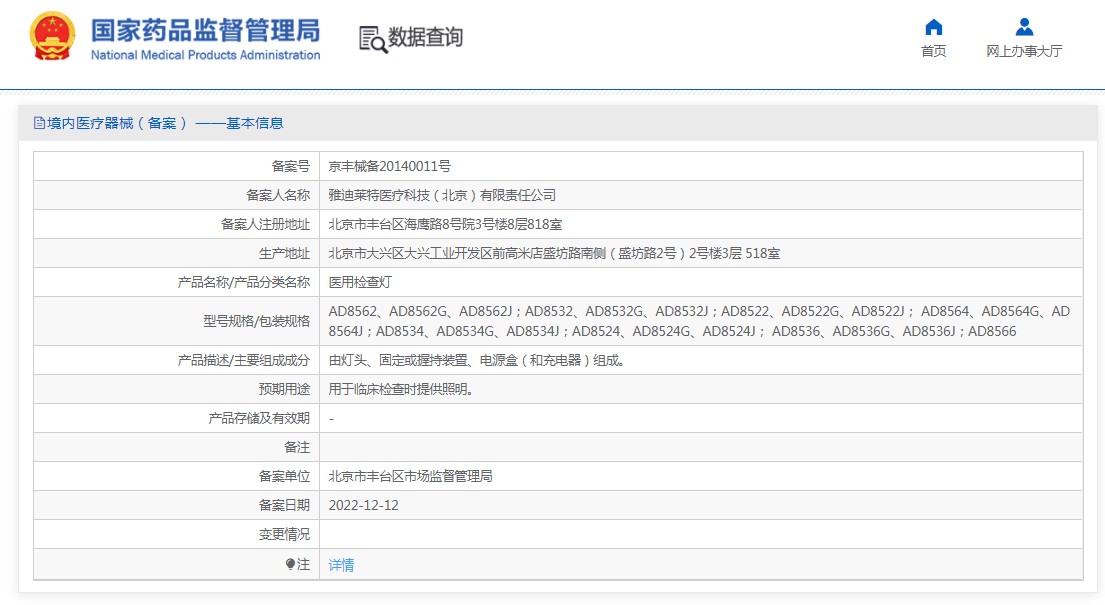Click the 生产地址 address value
The height and width of the screenshot is (605, 1105).
tap(554, 253)
